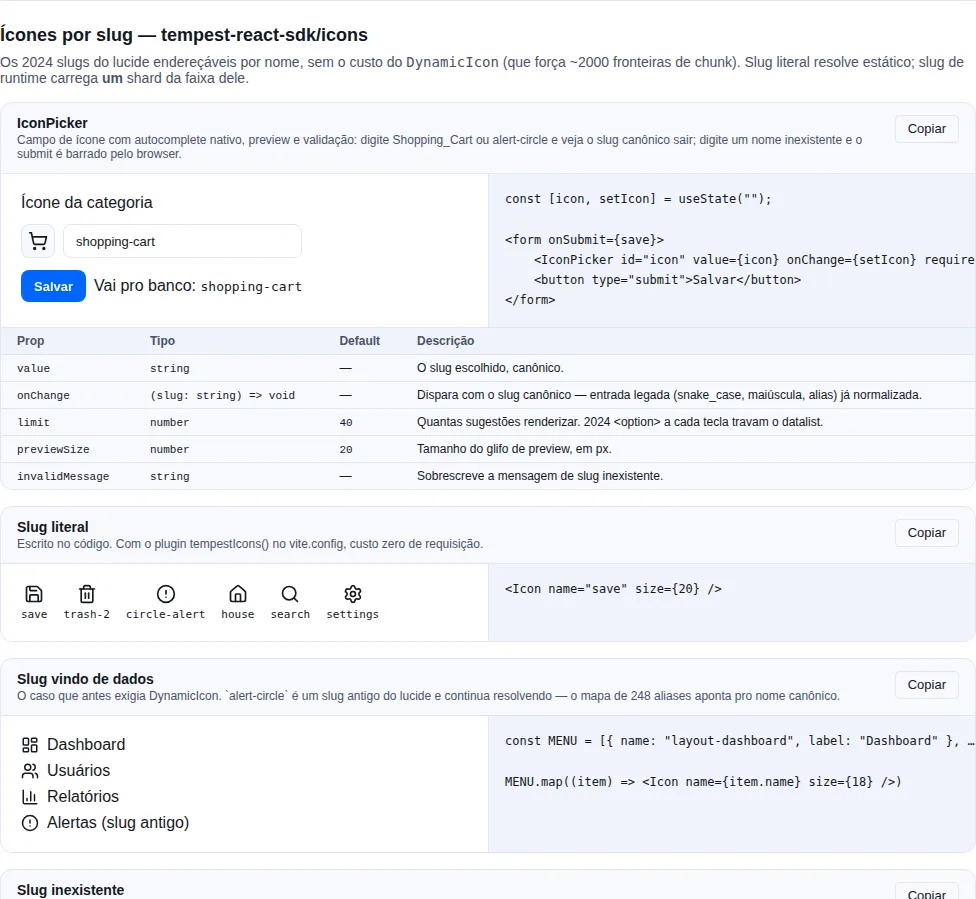Click the bar chart icon beside Relatórios
Screen dimensions: 976x899
click(x=30, y=797)
